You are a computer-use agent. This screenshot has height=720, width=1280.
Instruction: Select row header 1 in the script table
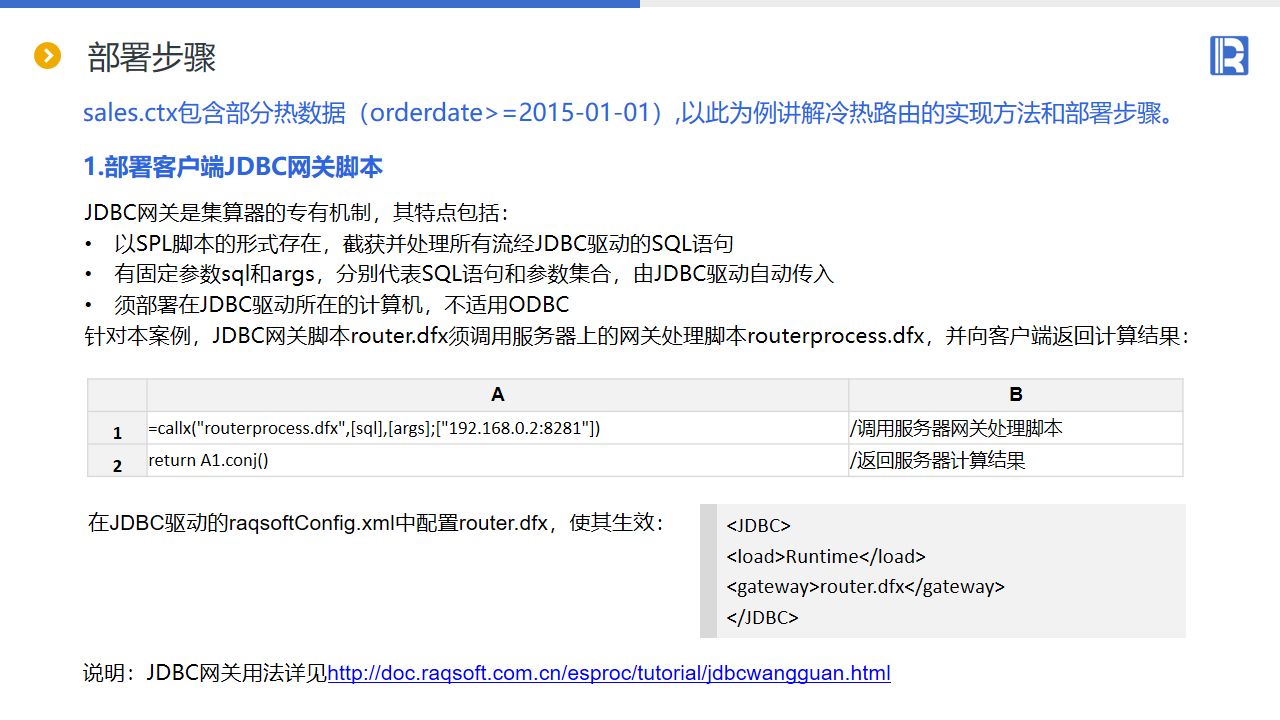117,429
